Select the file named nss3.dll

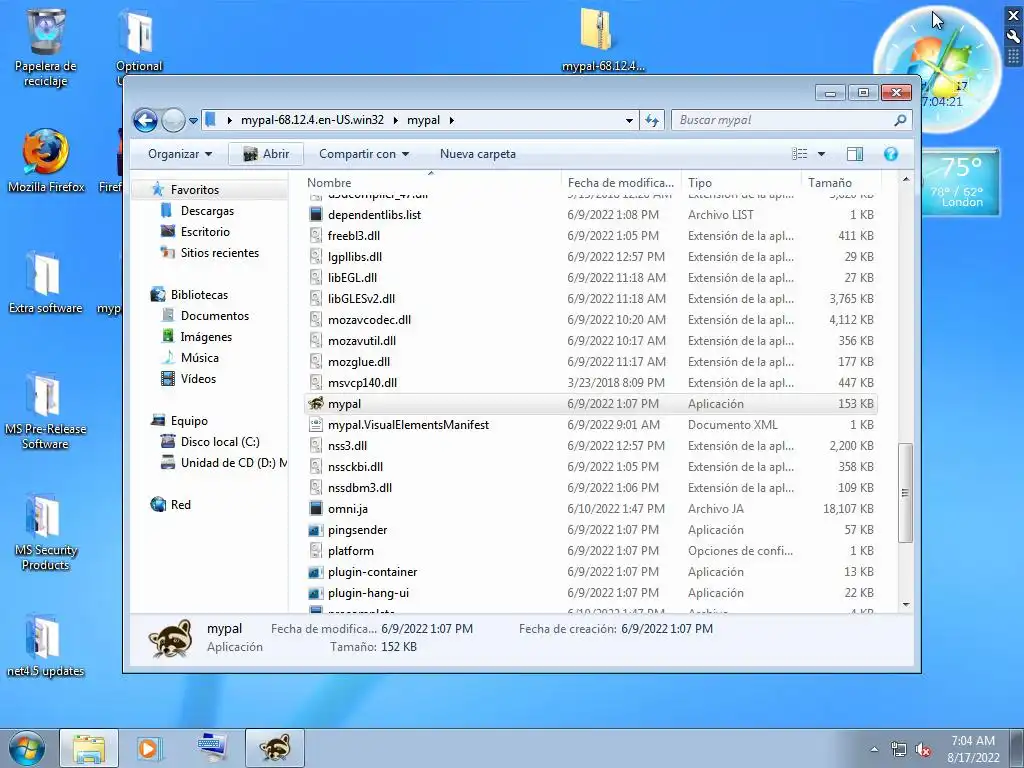point(347,446)
